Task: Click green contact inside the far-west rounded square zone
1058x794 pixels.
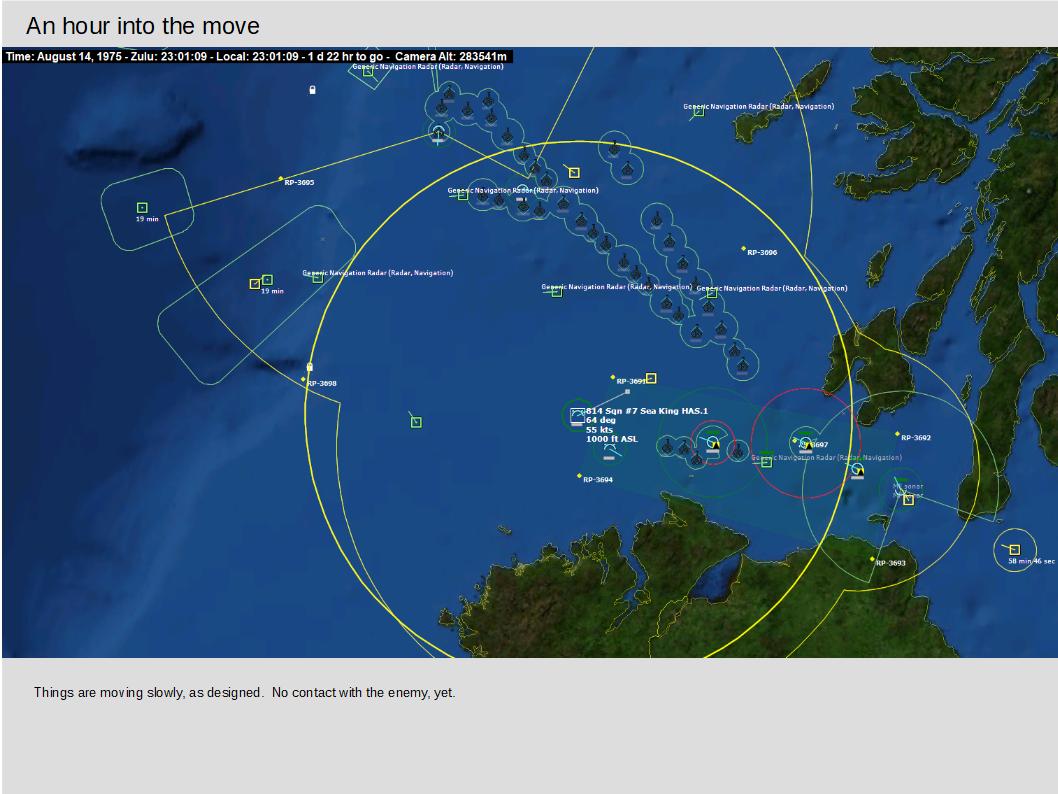Action: click(142, 208)
